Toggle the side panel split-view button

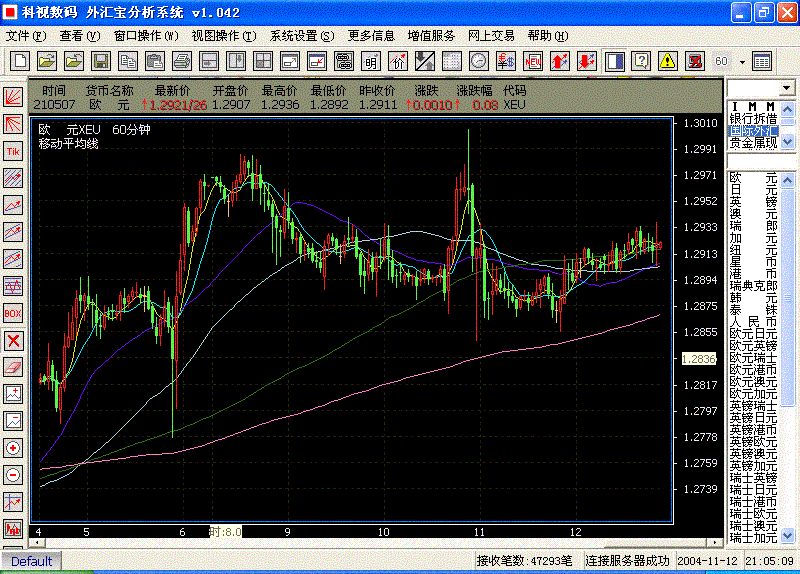614,61
